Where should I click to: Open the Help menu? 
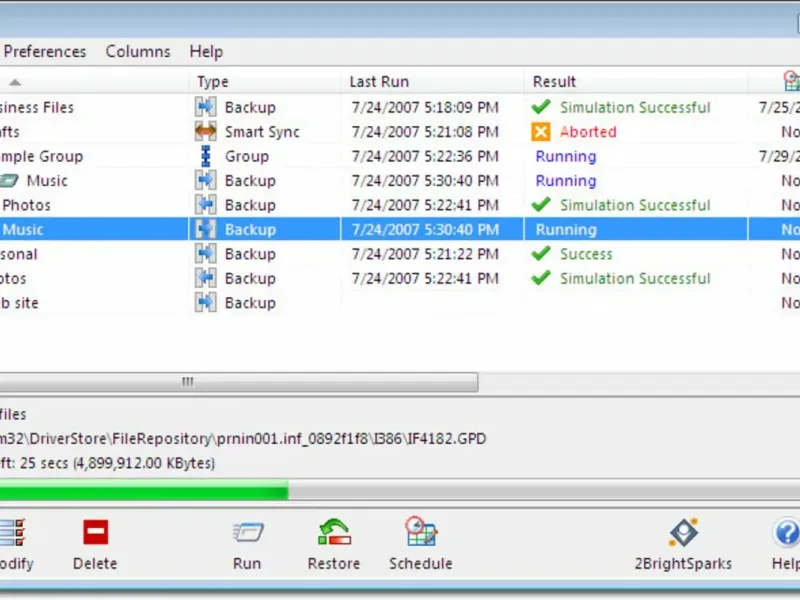(x=206, y=52)
